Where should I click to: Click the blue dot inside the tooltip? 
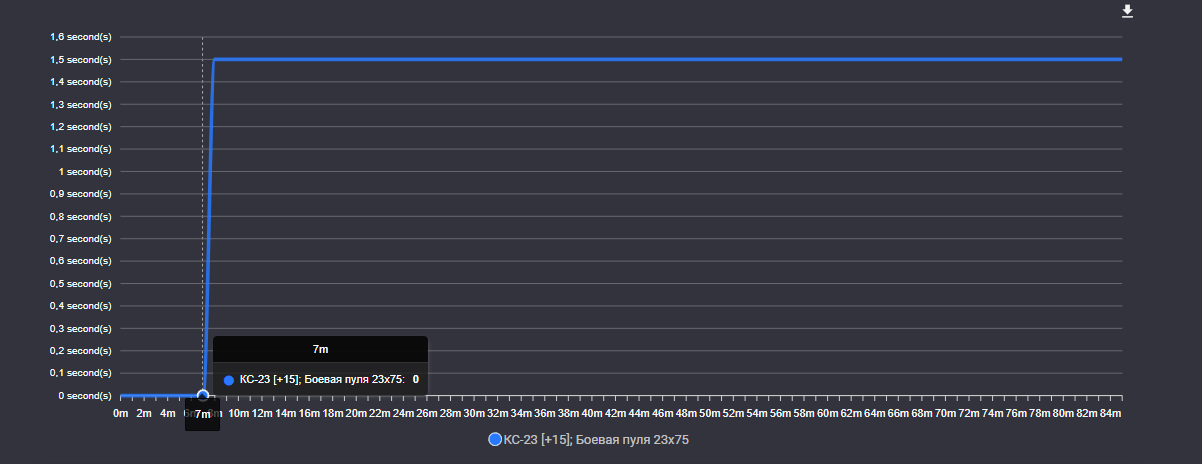tap(229, 380)
